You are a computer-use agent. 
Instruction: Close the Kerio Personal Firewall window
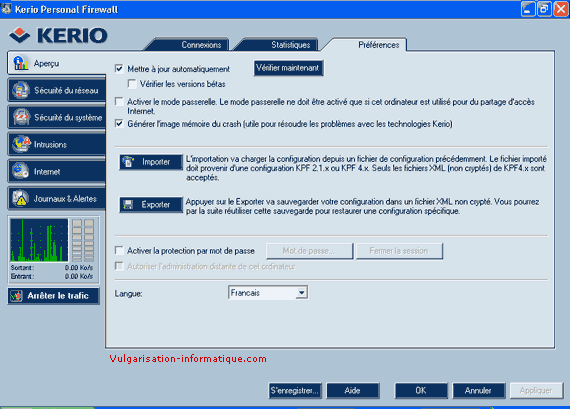(561, 9)
